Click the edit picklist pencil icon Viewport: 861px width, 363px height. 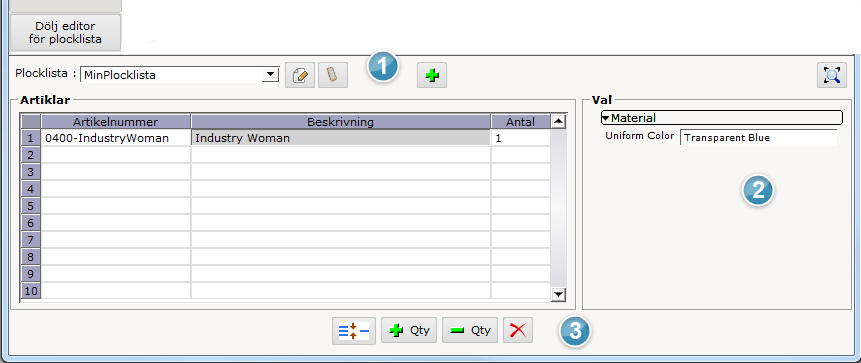click(x=300, y=75)
